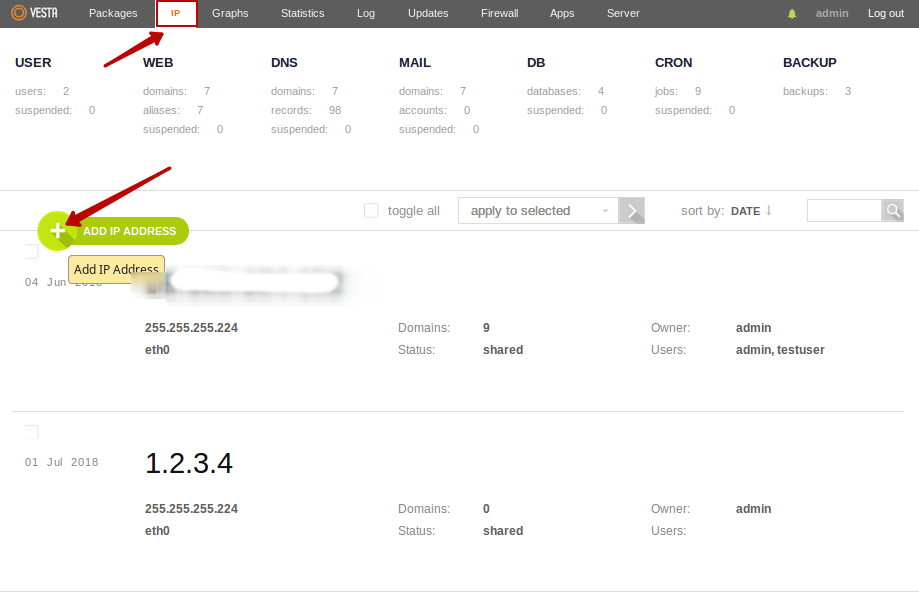Open the apply to selected dropdown
Viewport: 919px width, 593px height.
pos(538,211)
